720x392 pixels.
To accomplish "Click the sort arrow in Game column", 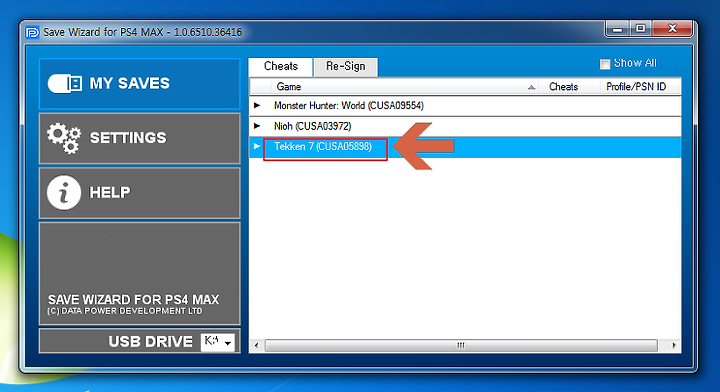I will coord(531,87).
